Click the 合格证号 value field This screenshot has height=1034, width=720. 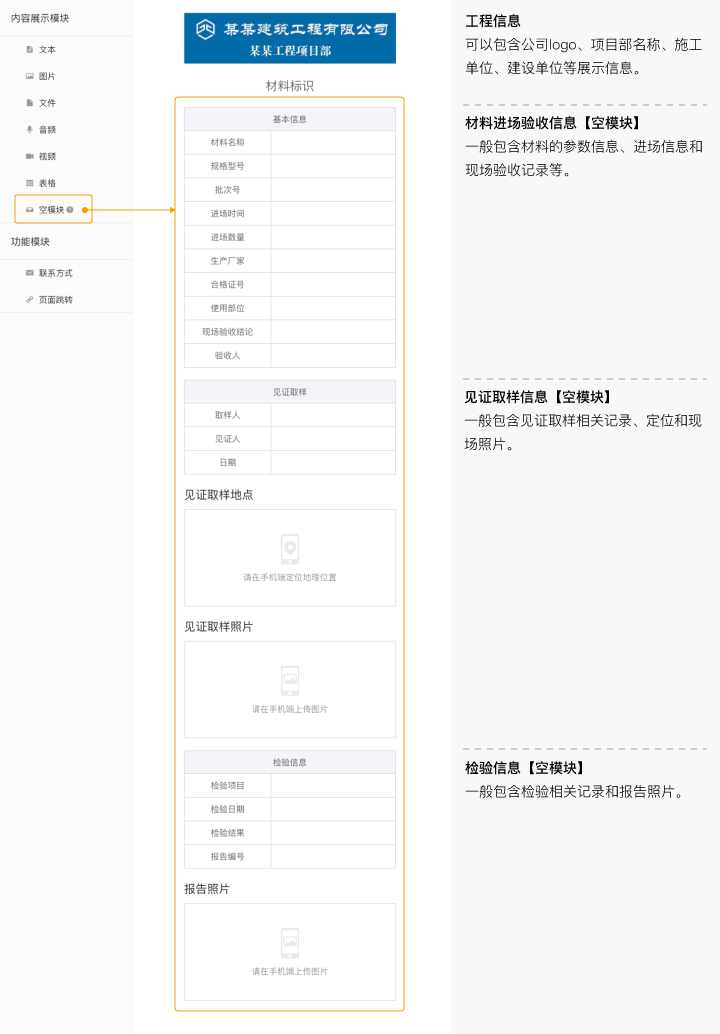pyautogui.click(x=333, y=285)
